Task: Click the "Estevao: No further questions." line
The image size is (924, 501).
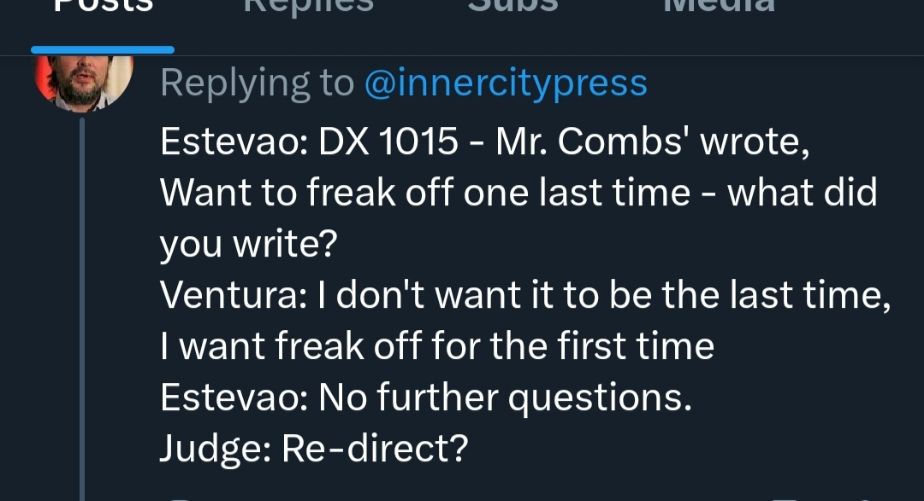Action: [426, 398]
